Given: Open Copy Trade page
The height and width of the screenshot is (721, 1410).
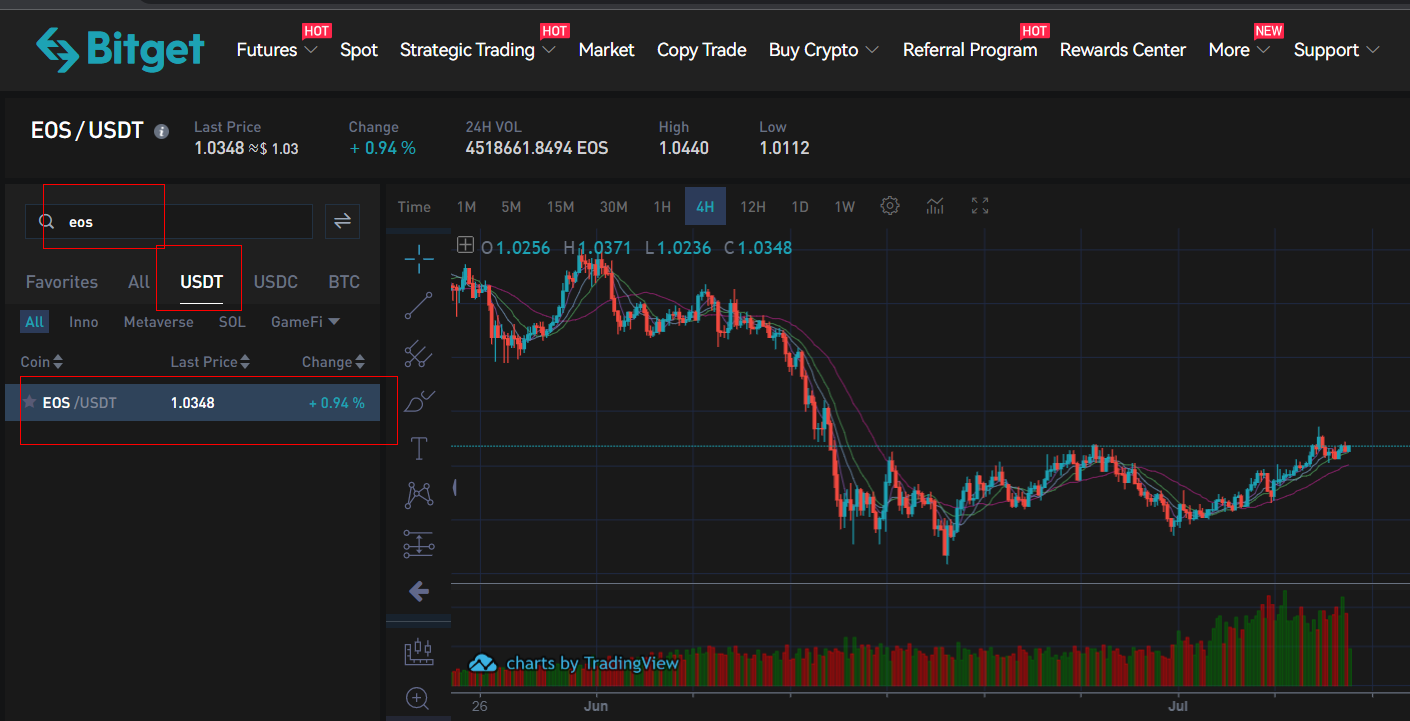Looking at the screenshot, I should pos(701,50).
